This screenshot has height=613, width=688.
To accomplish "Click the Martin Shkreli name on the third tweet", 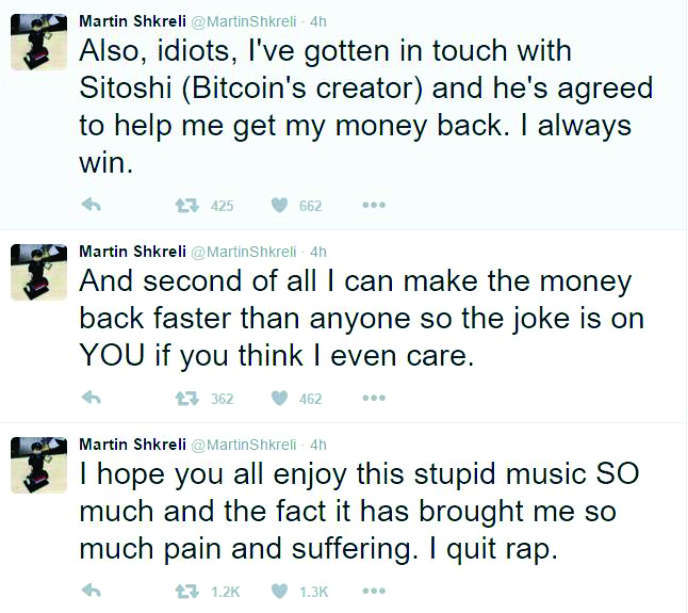I will (131, 444).
